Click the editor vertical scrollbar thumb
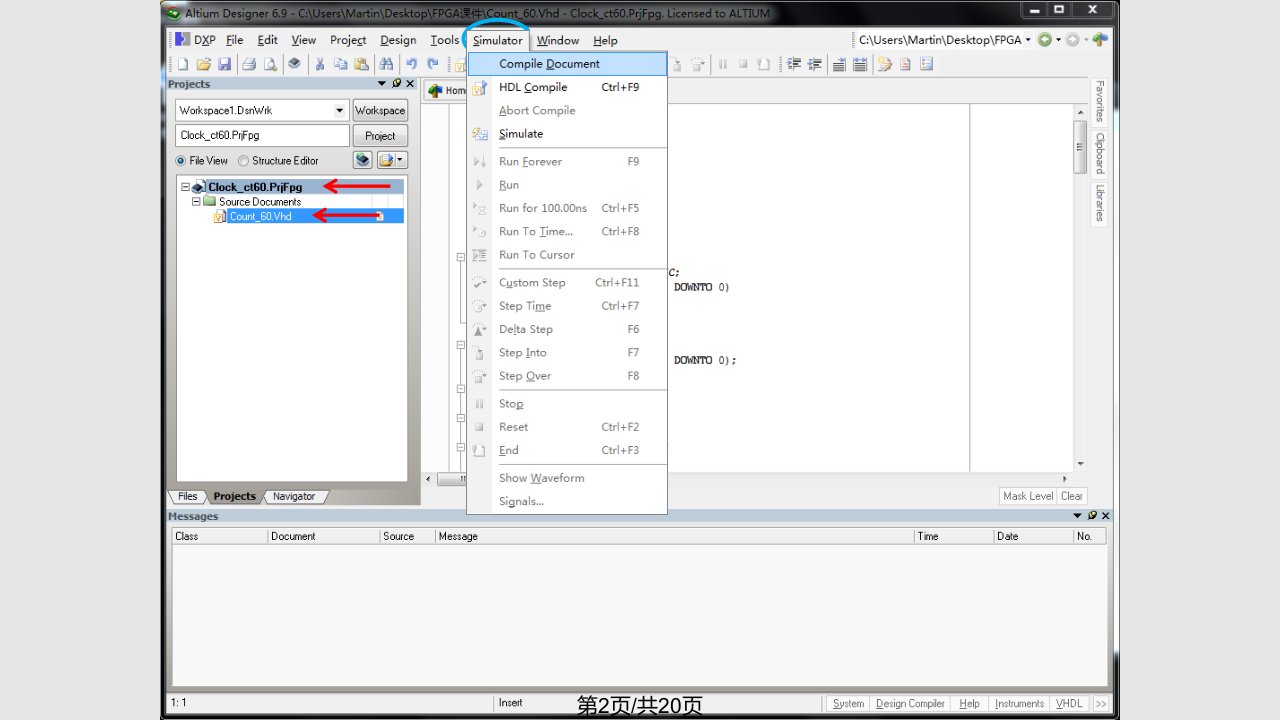The height and width of the screenshot is (720, 1280). click(1080, 147)
